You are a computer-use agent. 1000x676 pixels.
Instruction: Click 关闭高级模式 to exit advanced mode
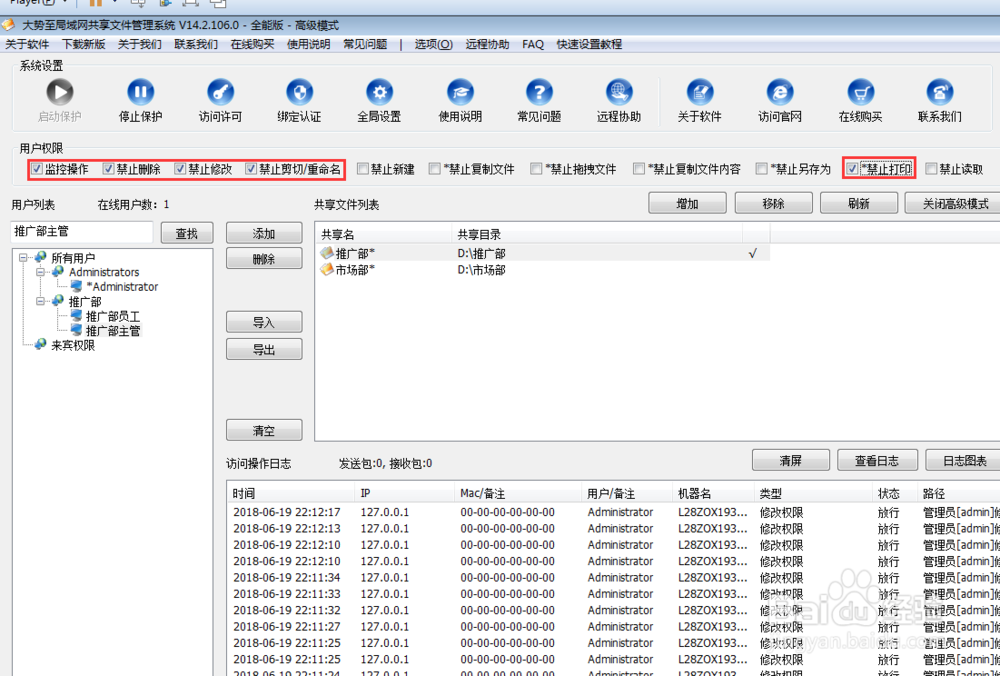tap(951, 202)
